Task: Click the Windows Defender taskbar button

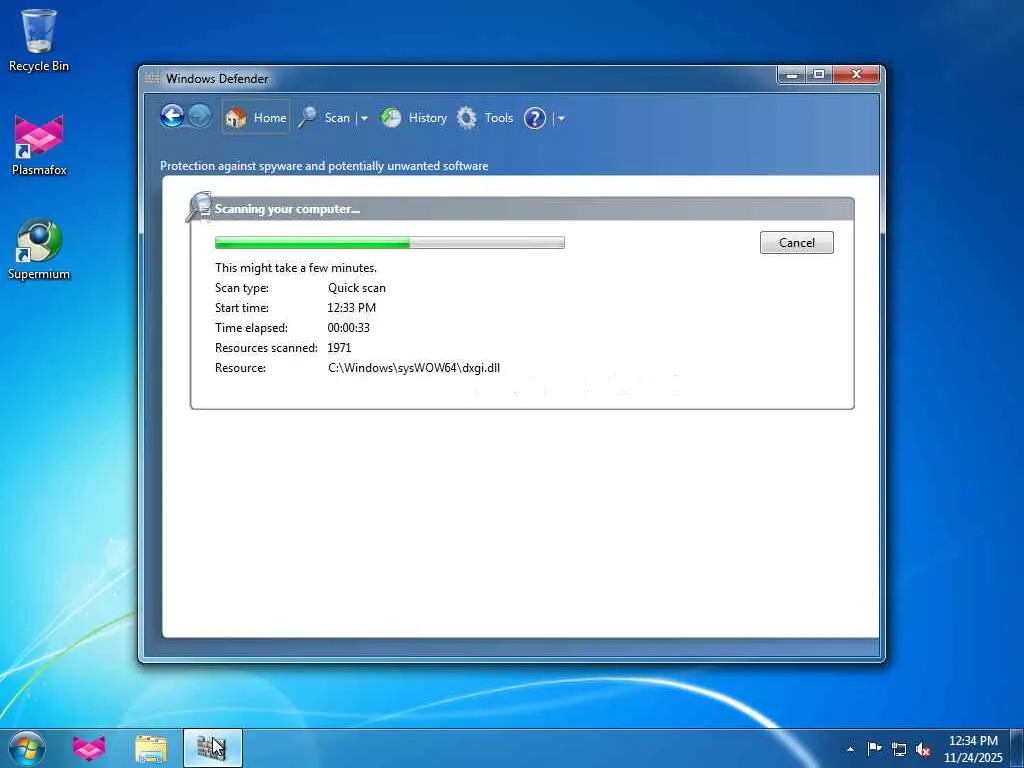Action: (x=212, y=748)
